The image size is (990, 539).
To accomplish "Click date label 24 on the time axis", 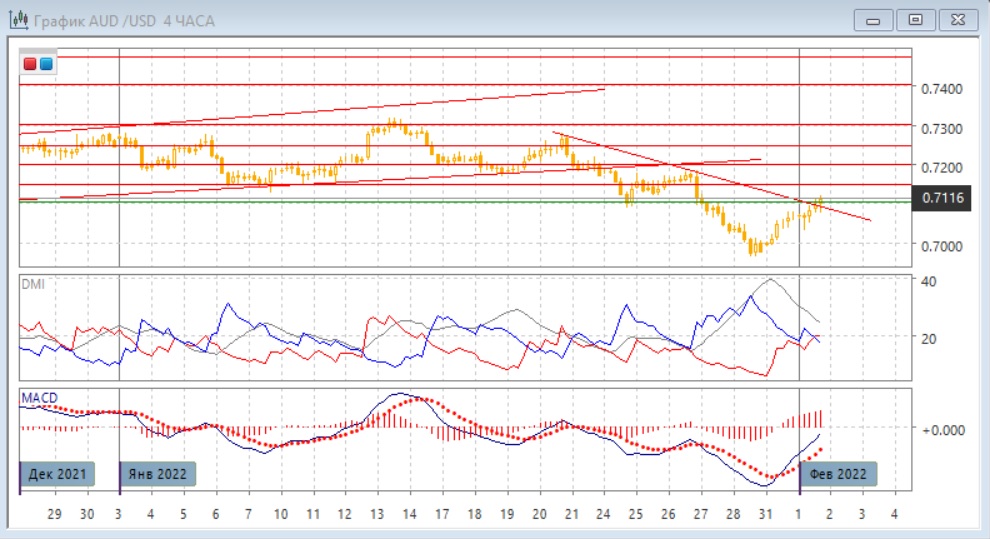I will tap(603, 514).
